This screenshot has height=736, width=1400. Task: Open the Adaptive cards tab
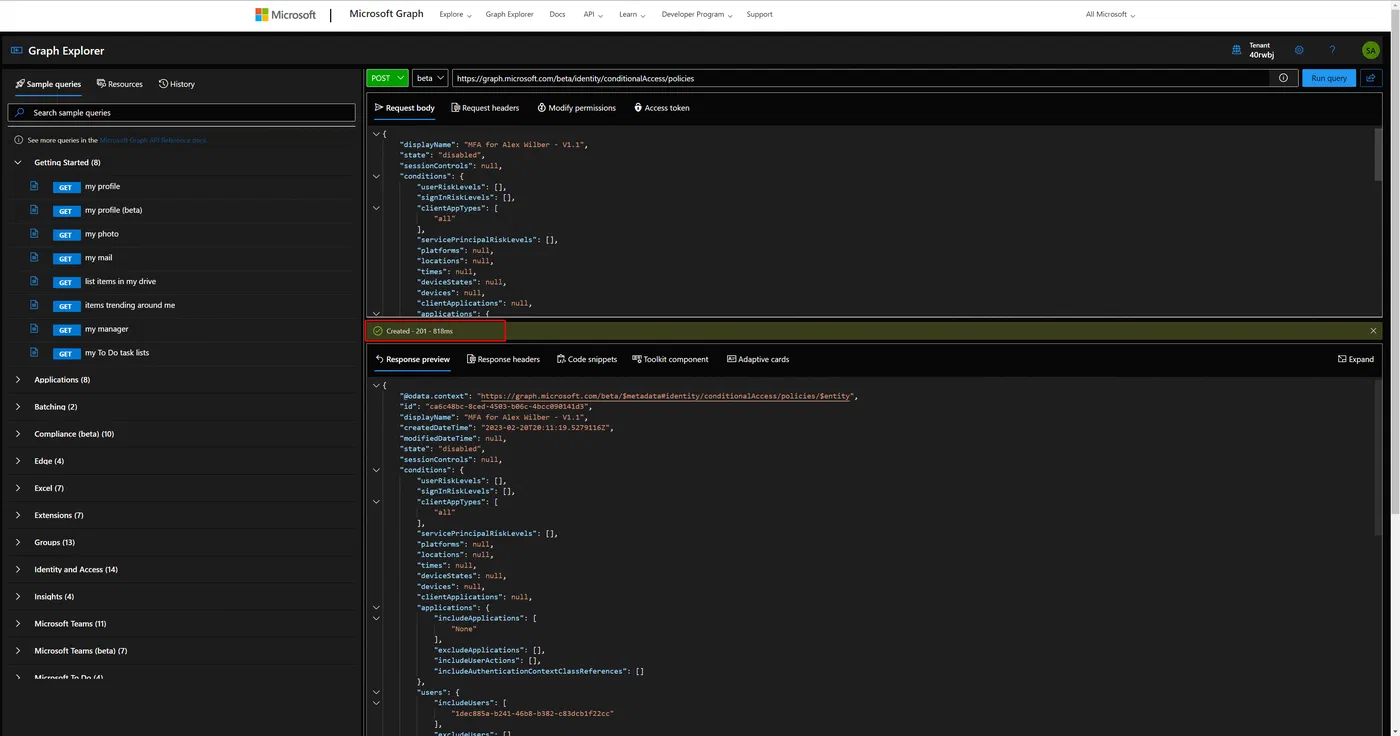(x=758, y=359)
